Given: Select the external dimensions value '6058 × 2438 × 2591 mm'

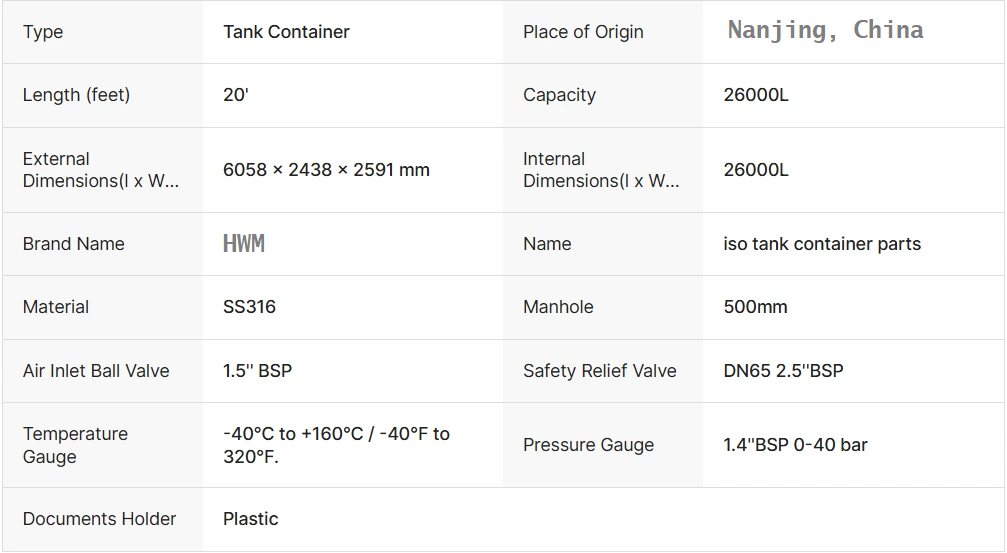Looking at the screenshot, I should [326, 170].
